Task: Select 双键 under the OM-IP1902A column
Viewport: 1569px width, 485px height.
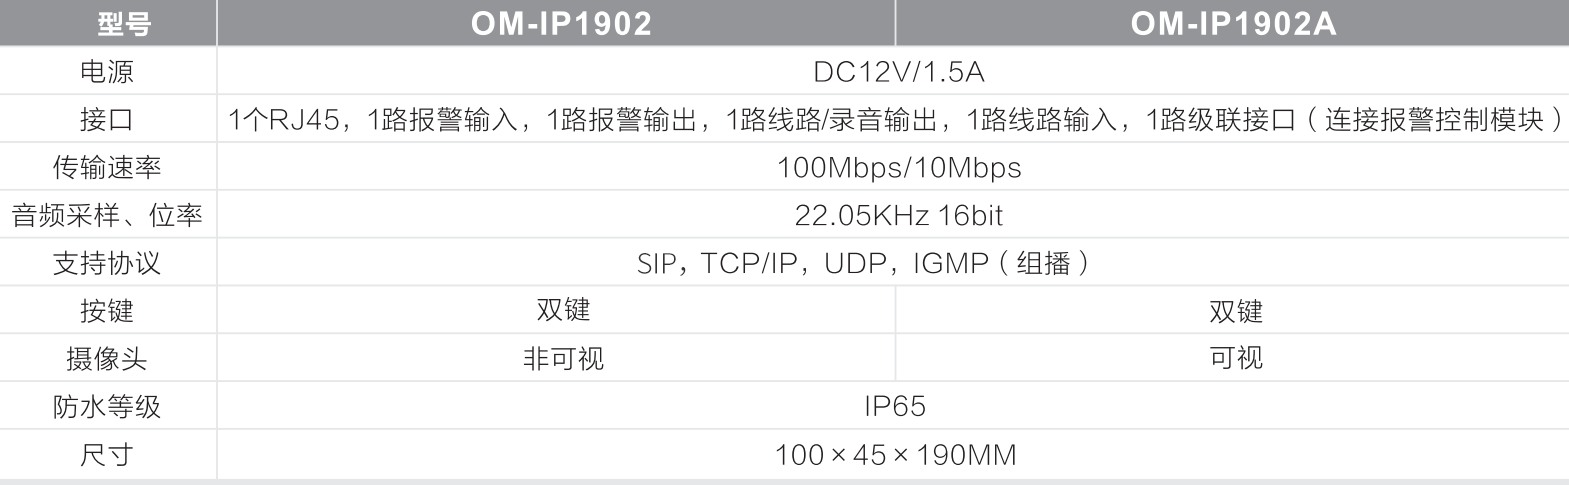Action: [x=1236, y=312]
